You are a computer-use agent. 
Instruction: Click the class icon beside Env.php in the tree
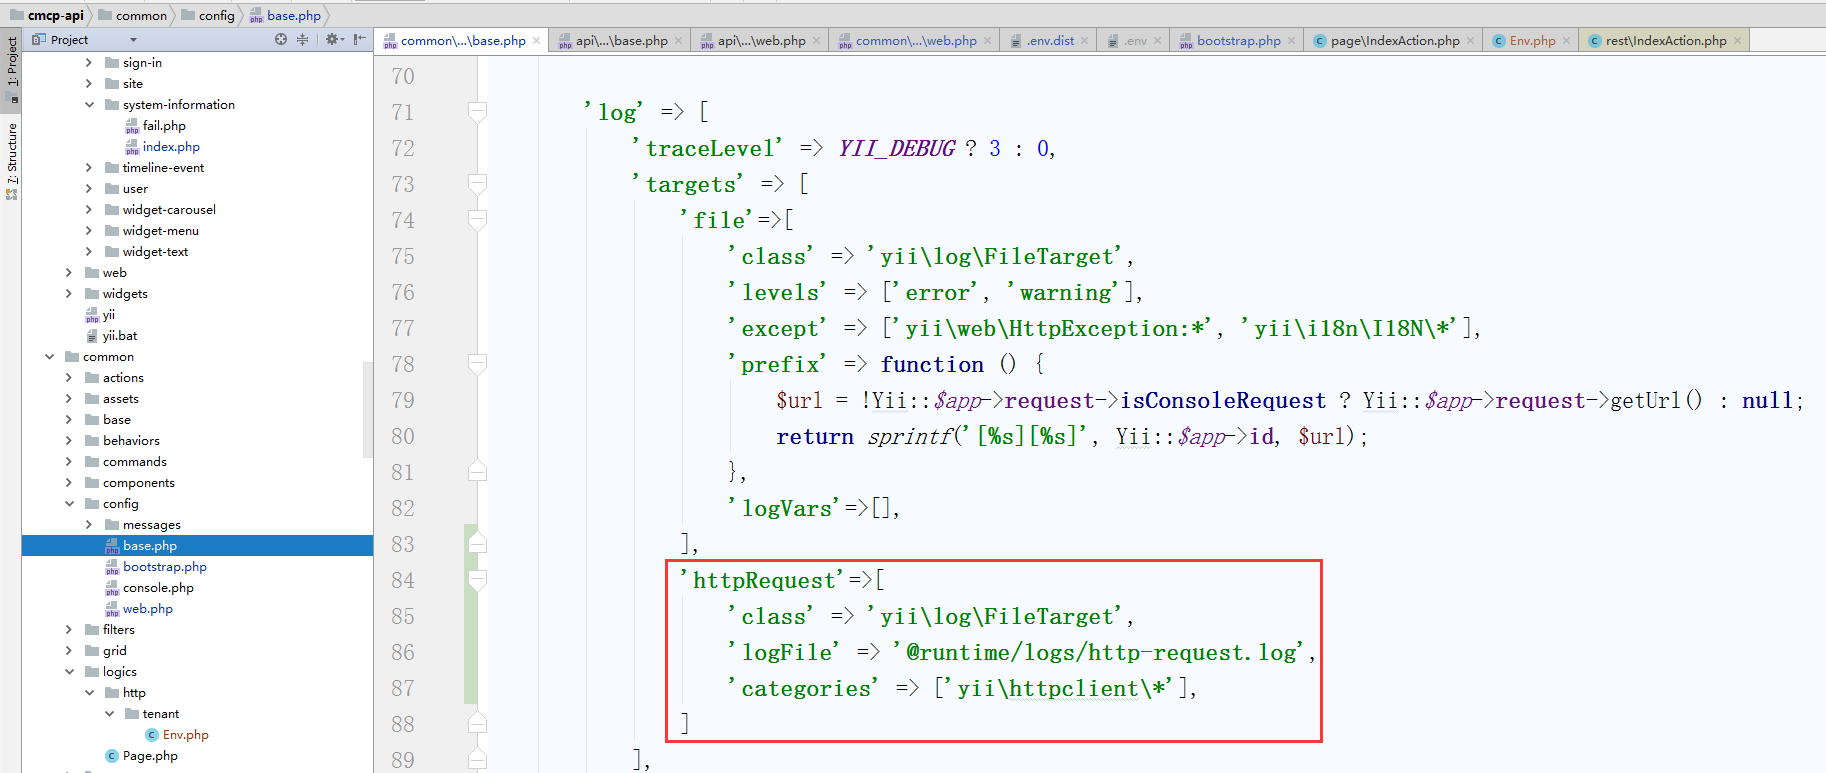152,735
